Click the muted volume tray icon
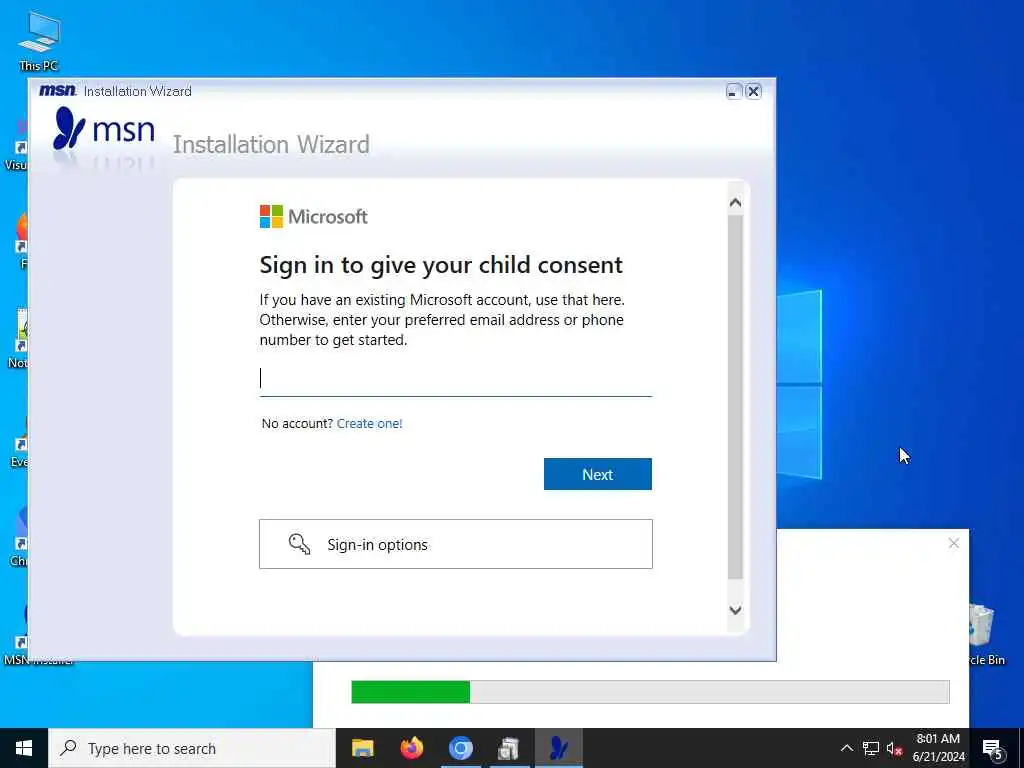The height and width of the screenshot is (768, 1024). [894, 748]
